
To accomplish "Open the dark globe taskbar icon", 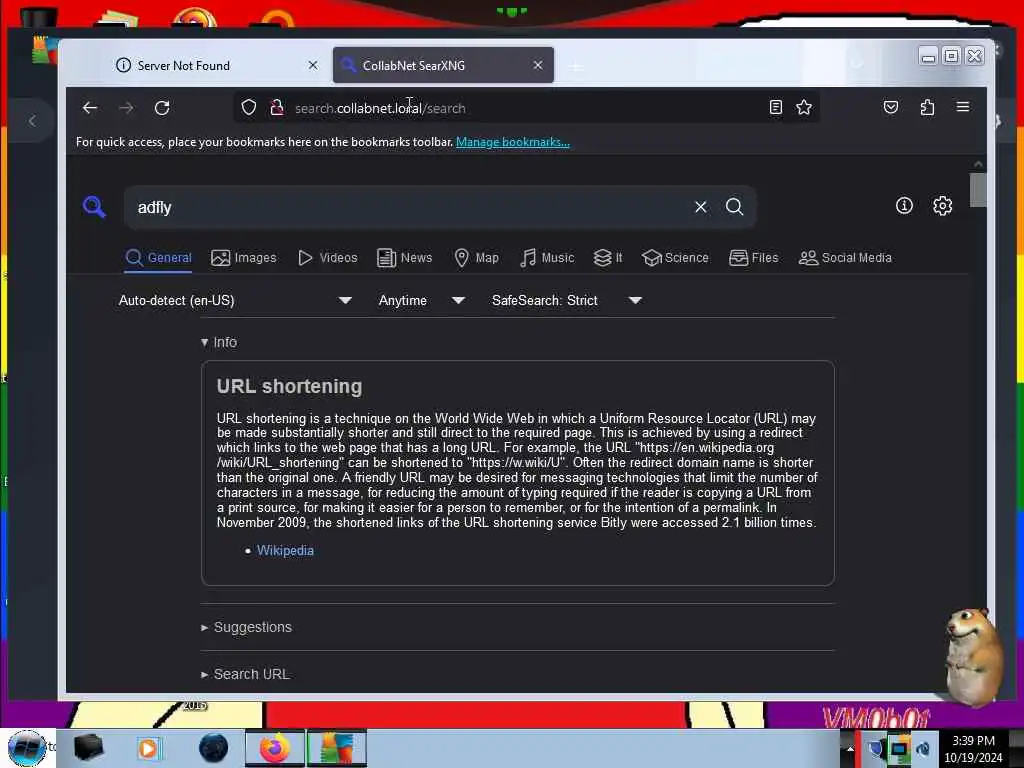I will (213, 748).
